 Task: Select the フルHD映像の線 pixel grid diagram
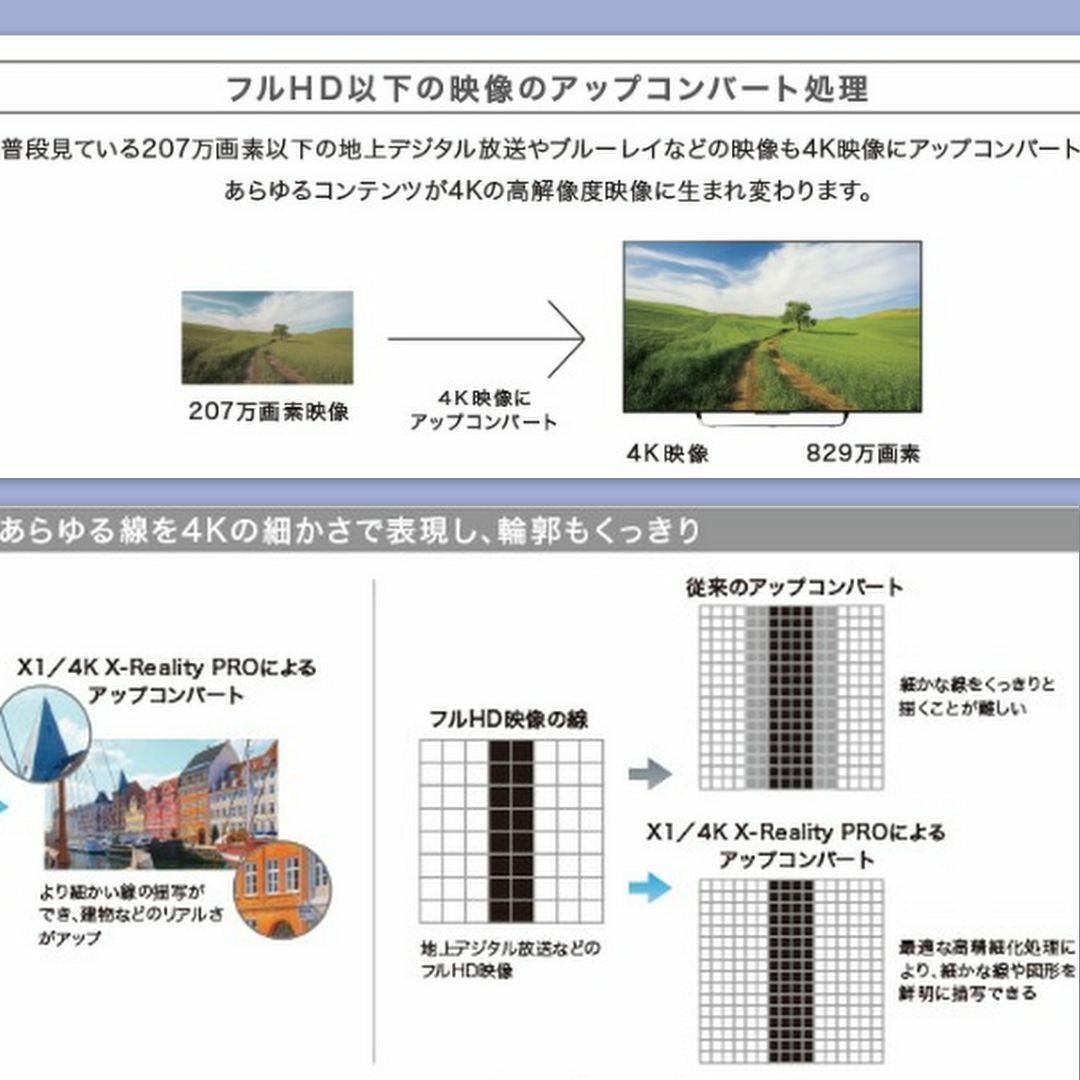[511, 831]
